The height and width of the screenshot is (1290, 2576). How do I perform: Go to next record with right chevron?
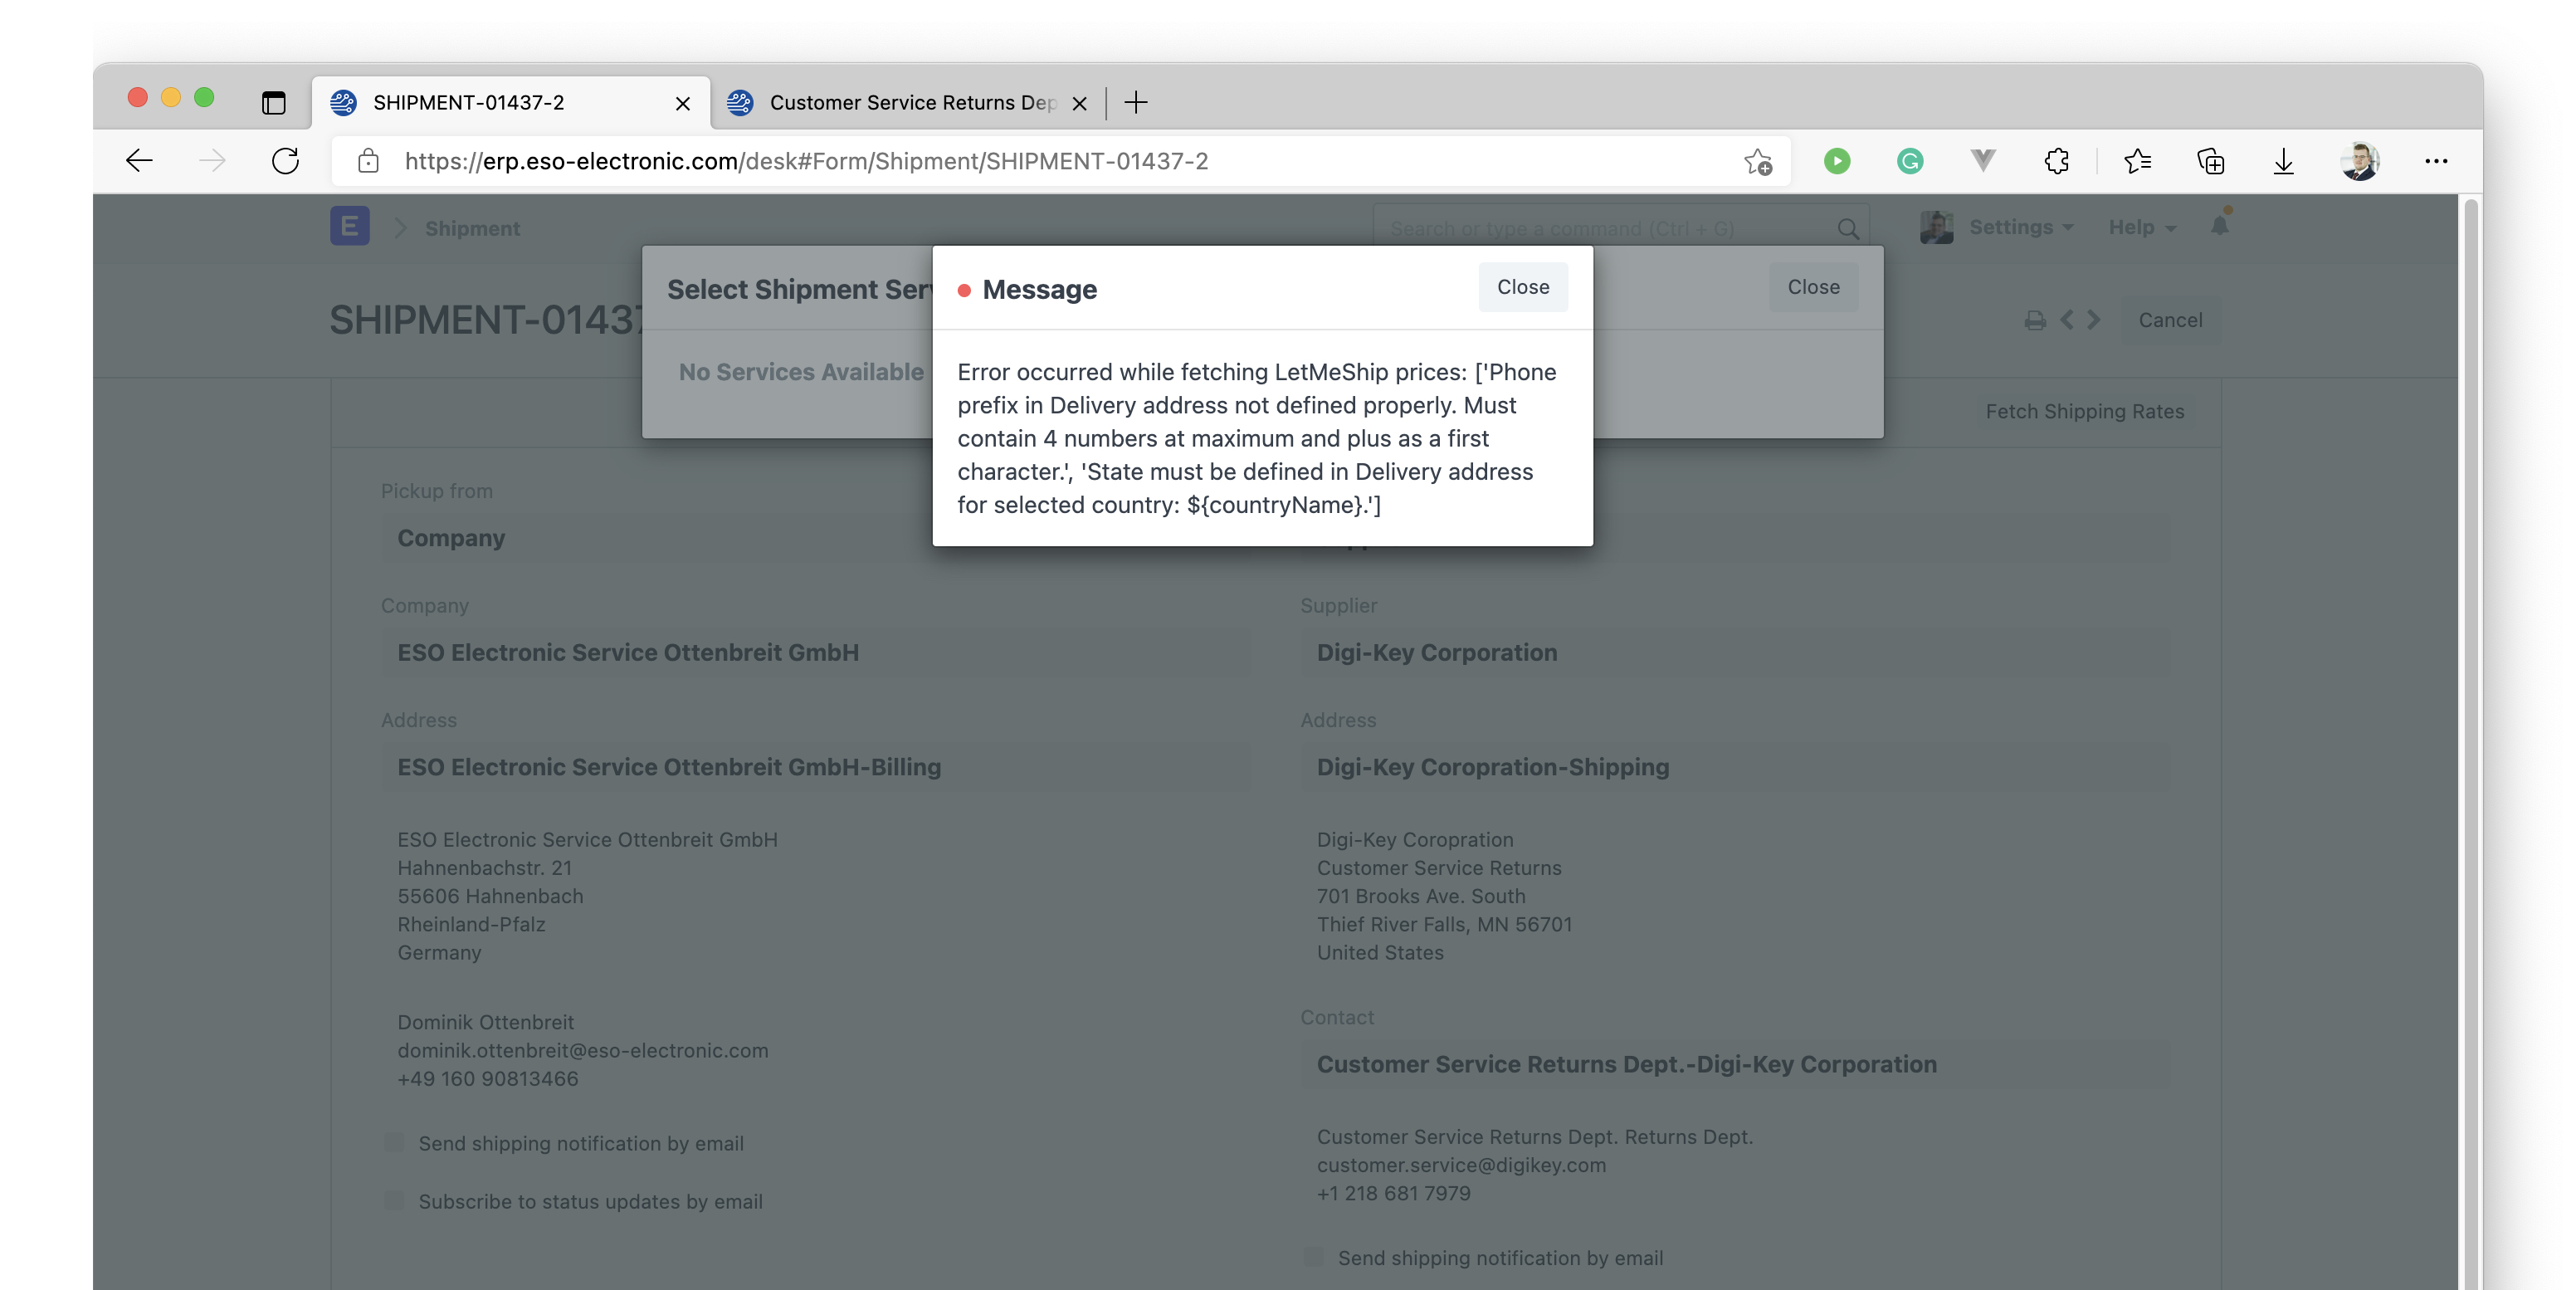(2093, 320)
